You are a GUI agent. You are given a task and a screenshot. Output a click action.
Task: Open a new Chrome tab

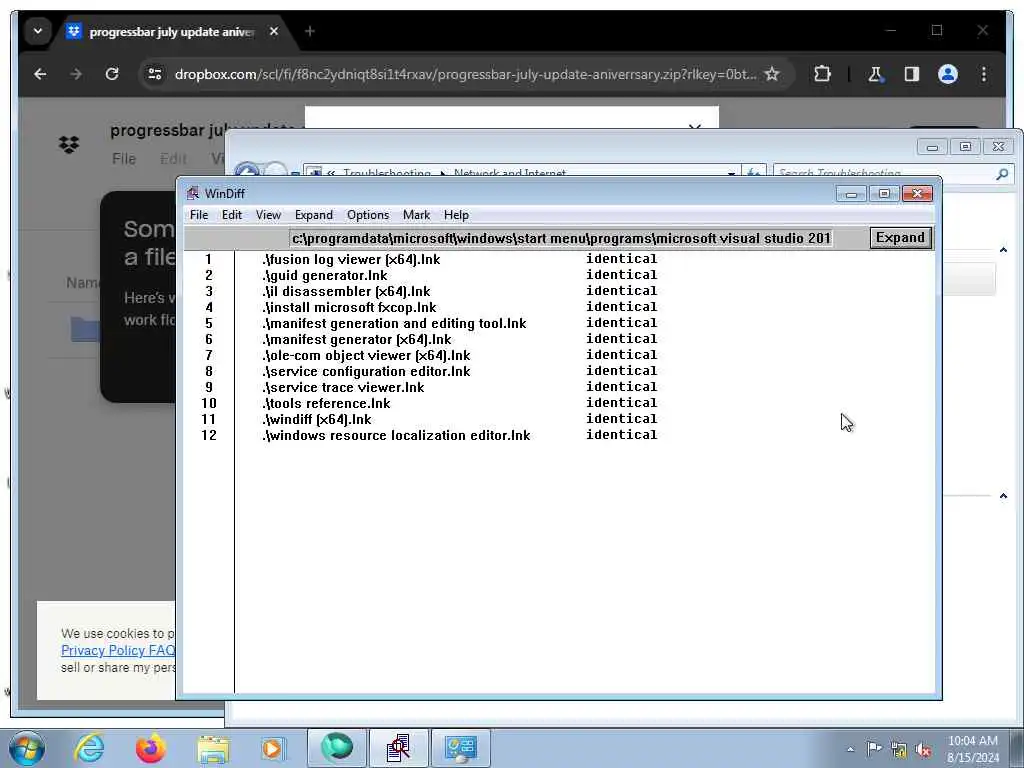click(x=310, y=31)
